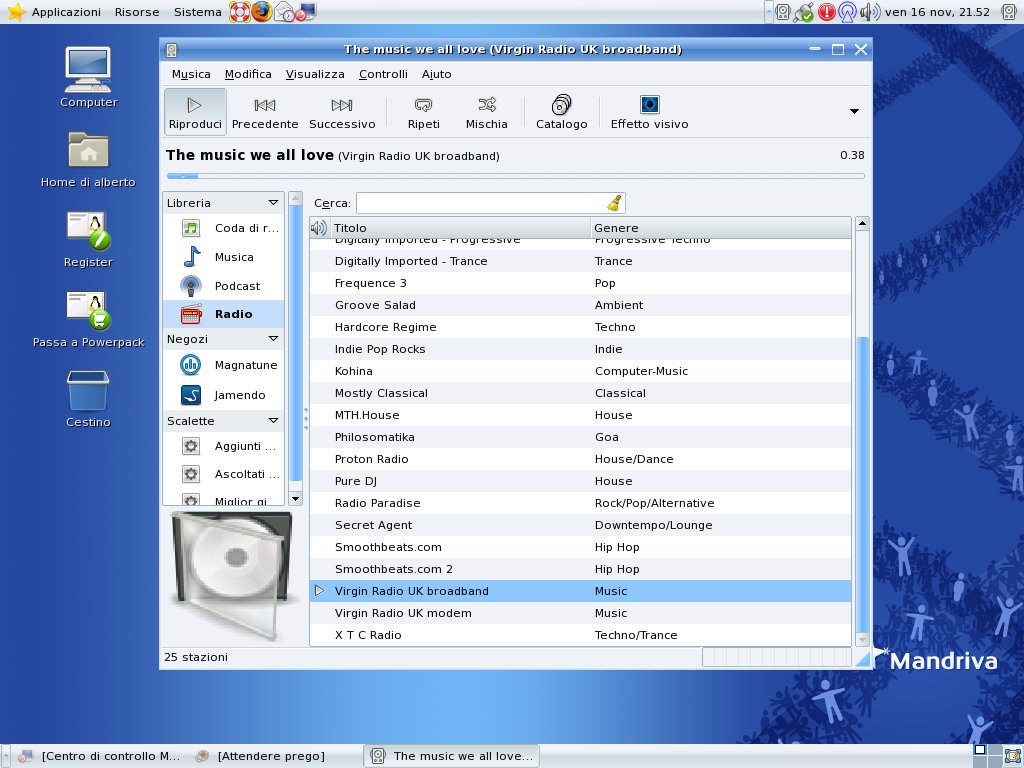Sort stations by the Genere column
This screenshot has height=768, width=1024.
721,228
